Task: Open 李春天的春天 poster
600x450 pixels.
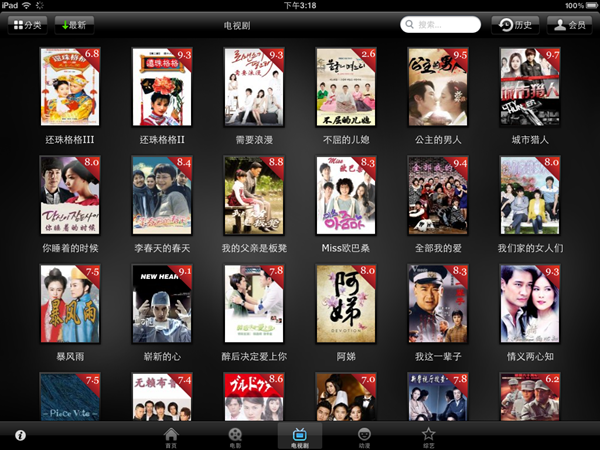Action: click(162, 195)
